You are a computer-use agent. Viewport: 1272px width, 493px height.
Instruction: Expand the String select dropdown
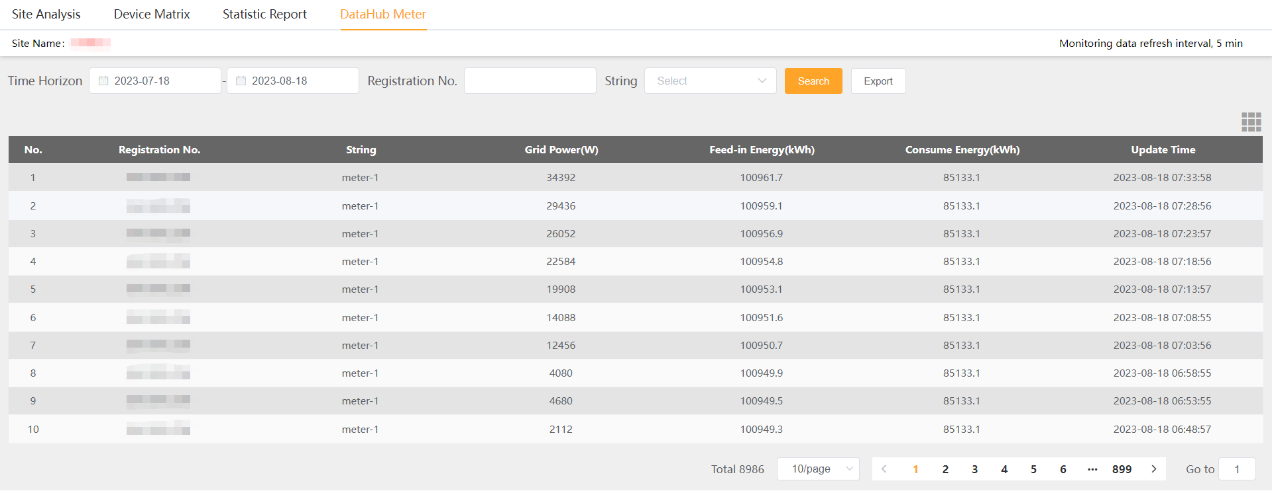710,81
